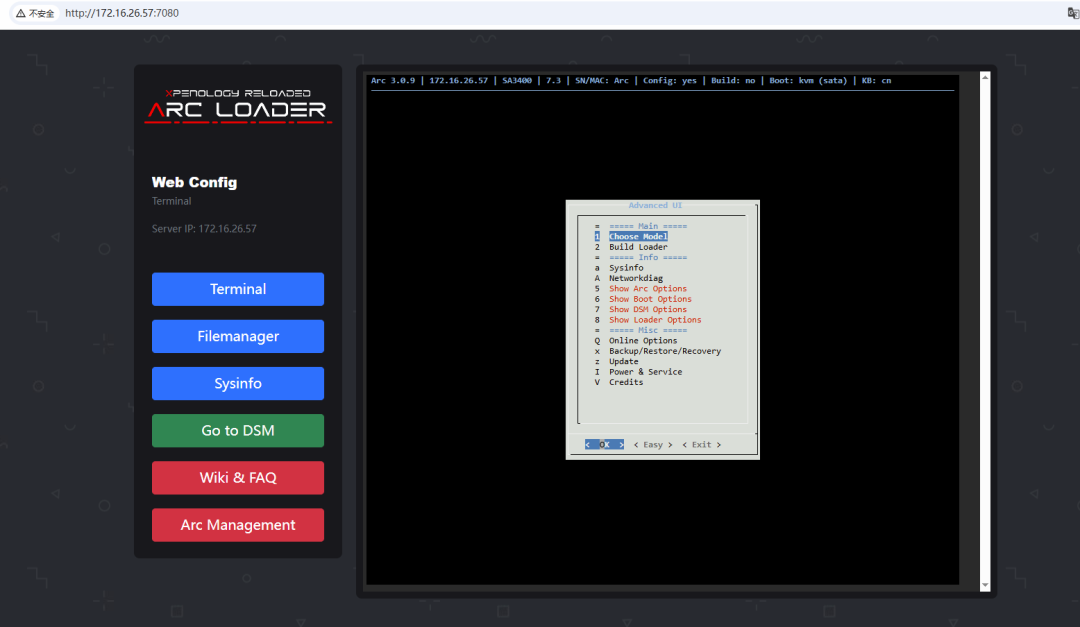1080x627 pixels.
Task: Select Credits menu entry
Action: [x=626, y=382]
